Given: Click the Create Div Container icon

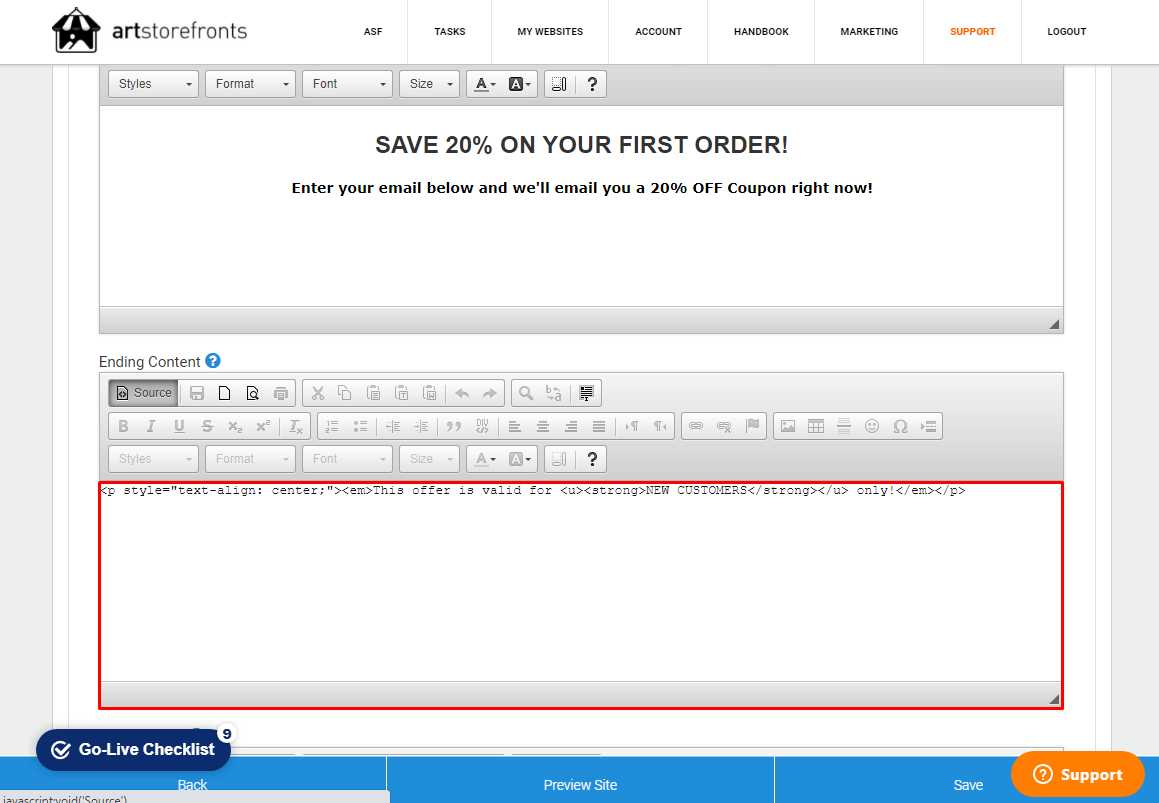Looking at the screenshot, I should tap(482, 426).
